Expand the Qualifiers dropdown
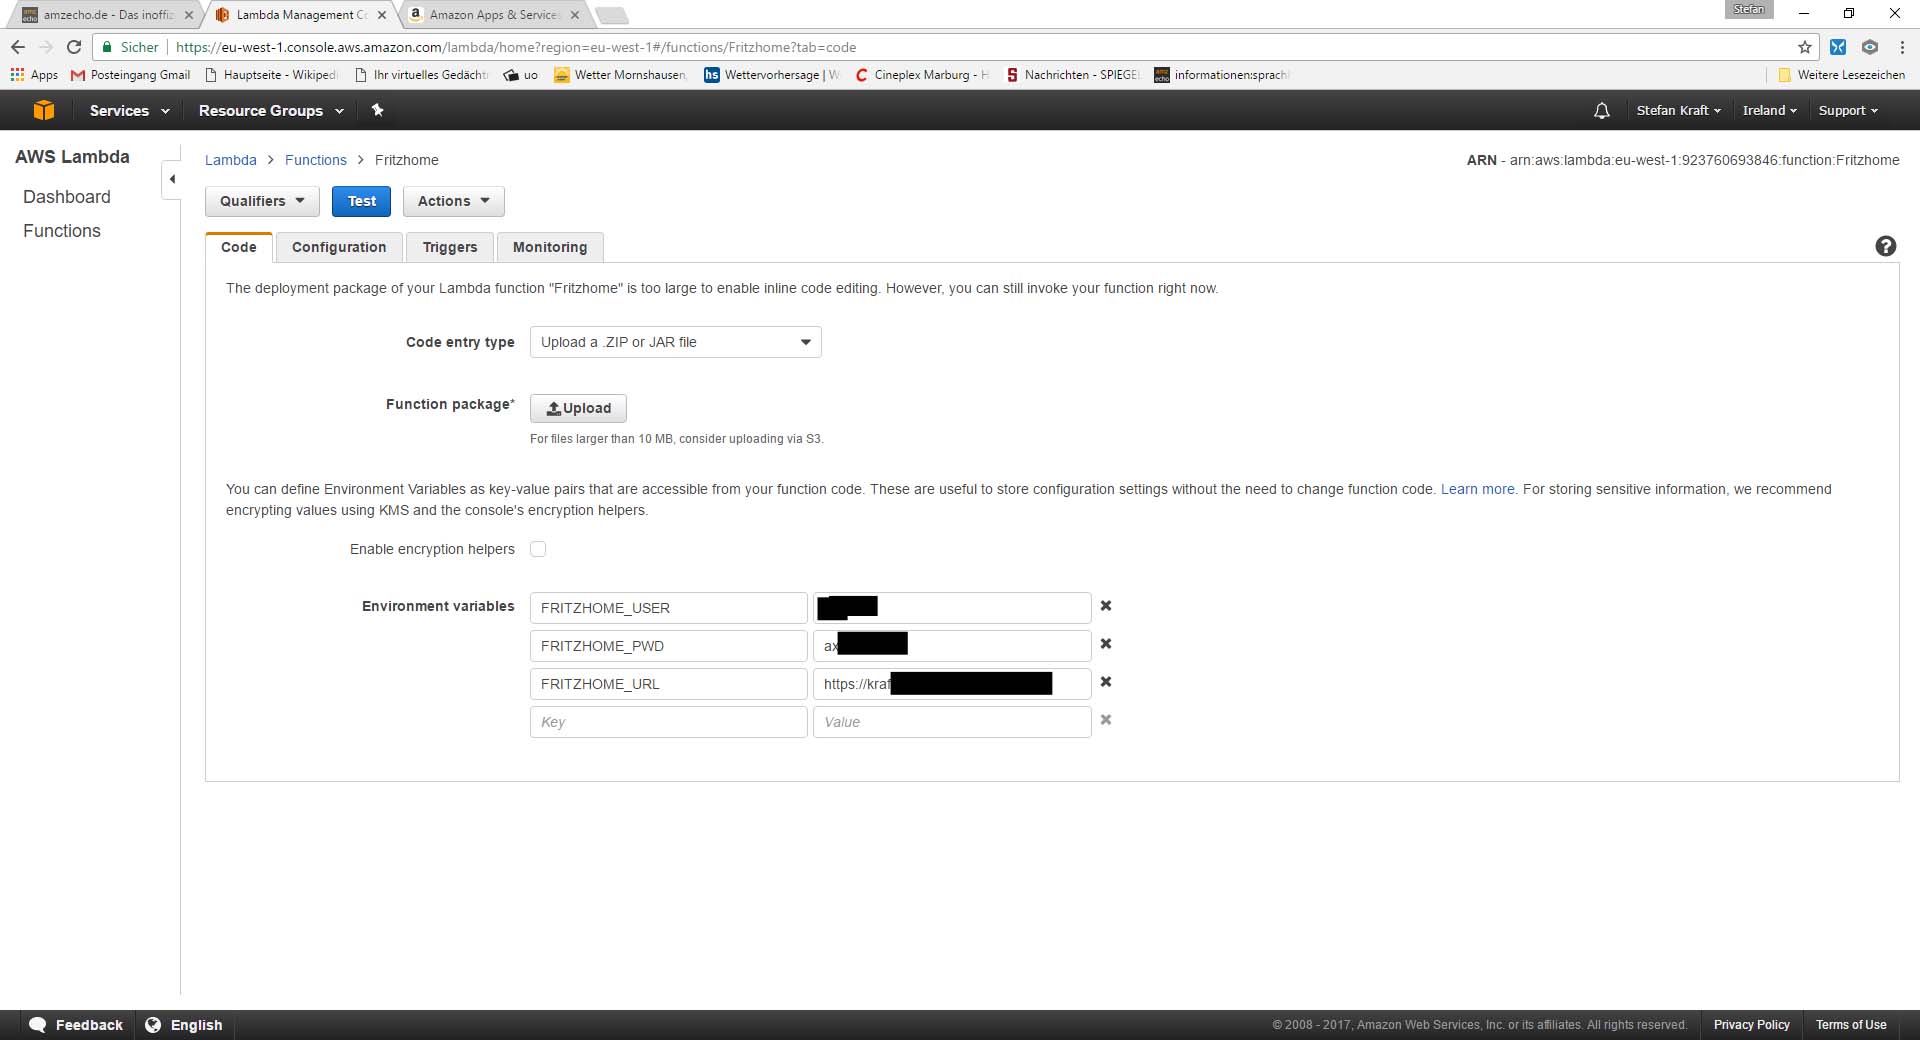Screen dimensions: 1920x1040 coord(262,201)
